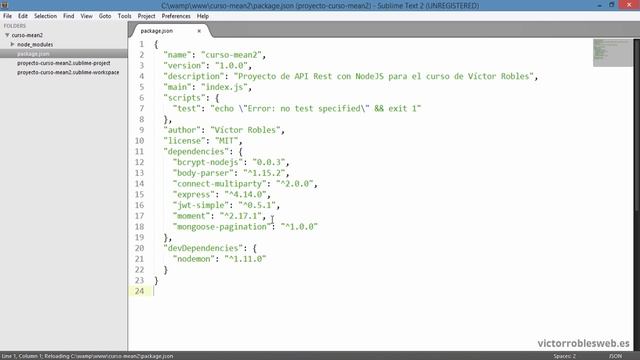Click line number 1 in gutter
The width and height of the screenshot is (640, 360).
141,44
